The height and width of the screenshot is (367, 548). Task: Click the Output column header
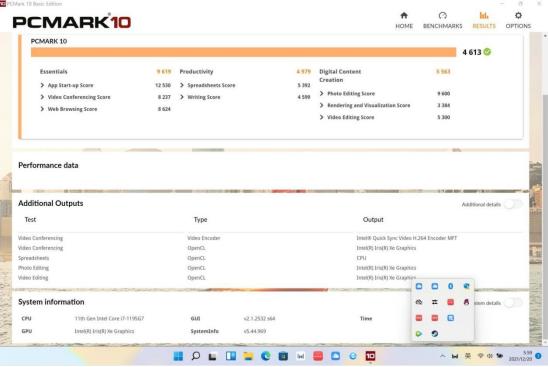point(373,220)
